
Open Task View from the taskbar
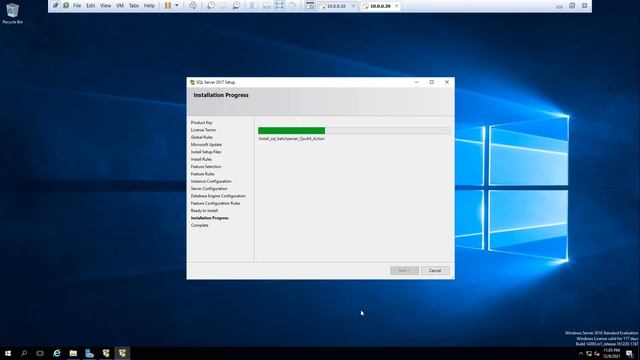40,353
